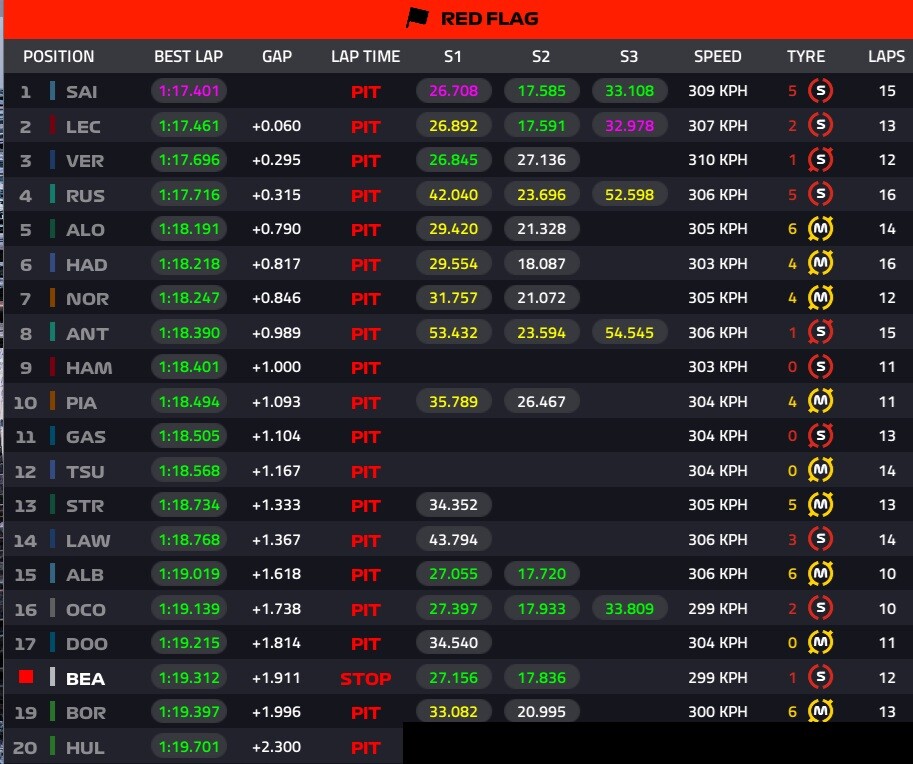Click speed 310 KPH in VER row

click(x=717, y=160)
